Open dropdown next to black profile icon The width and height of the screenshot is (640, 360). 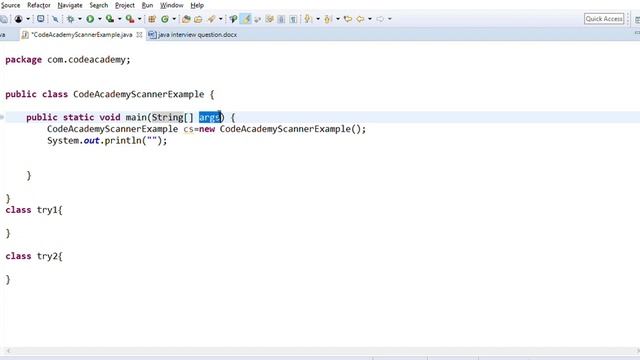click(x=28, y=19)
